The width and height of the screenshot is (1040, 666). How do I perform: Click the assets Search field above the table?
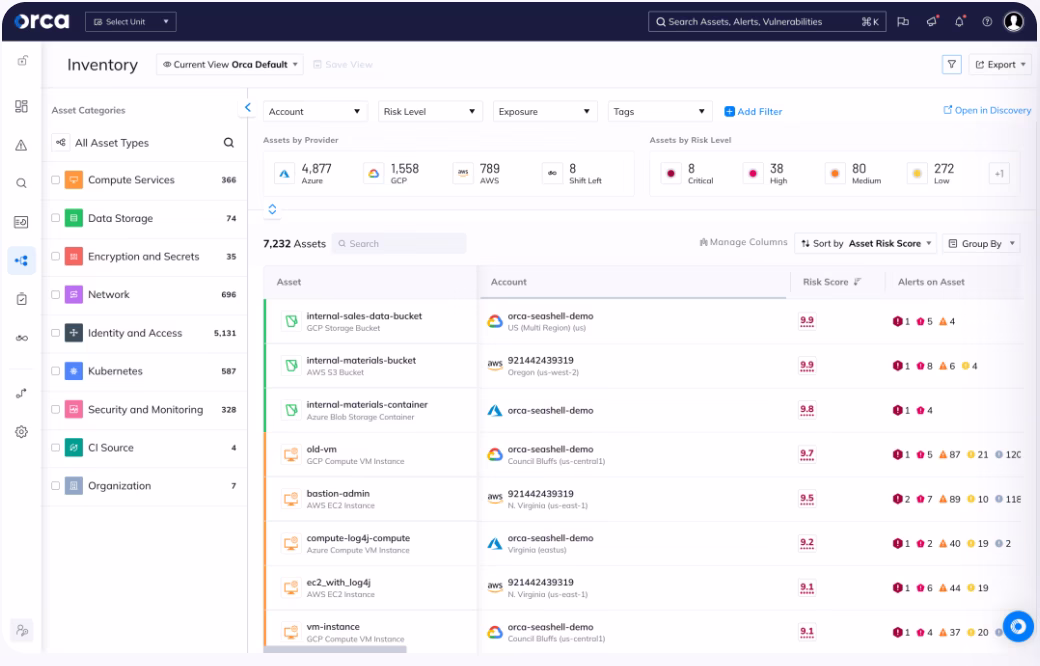pyautogui.click(x=399, y=243)
